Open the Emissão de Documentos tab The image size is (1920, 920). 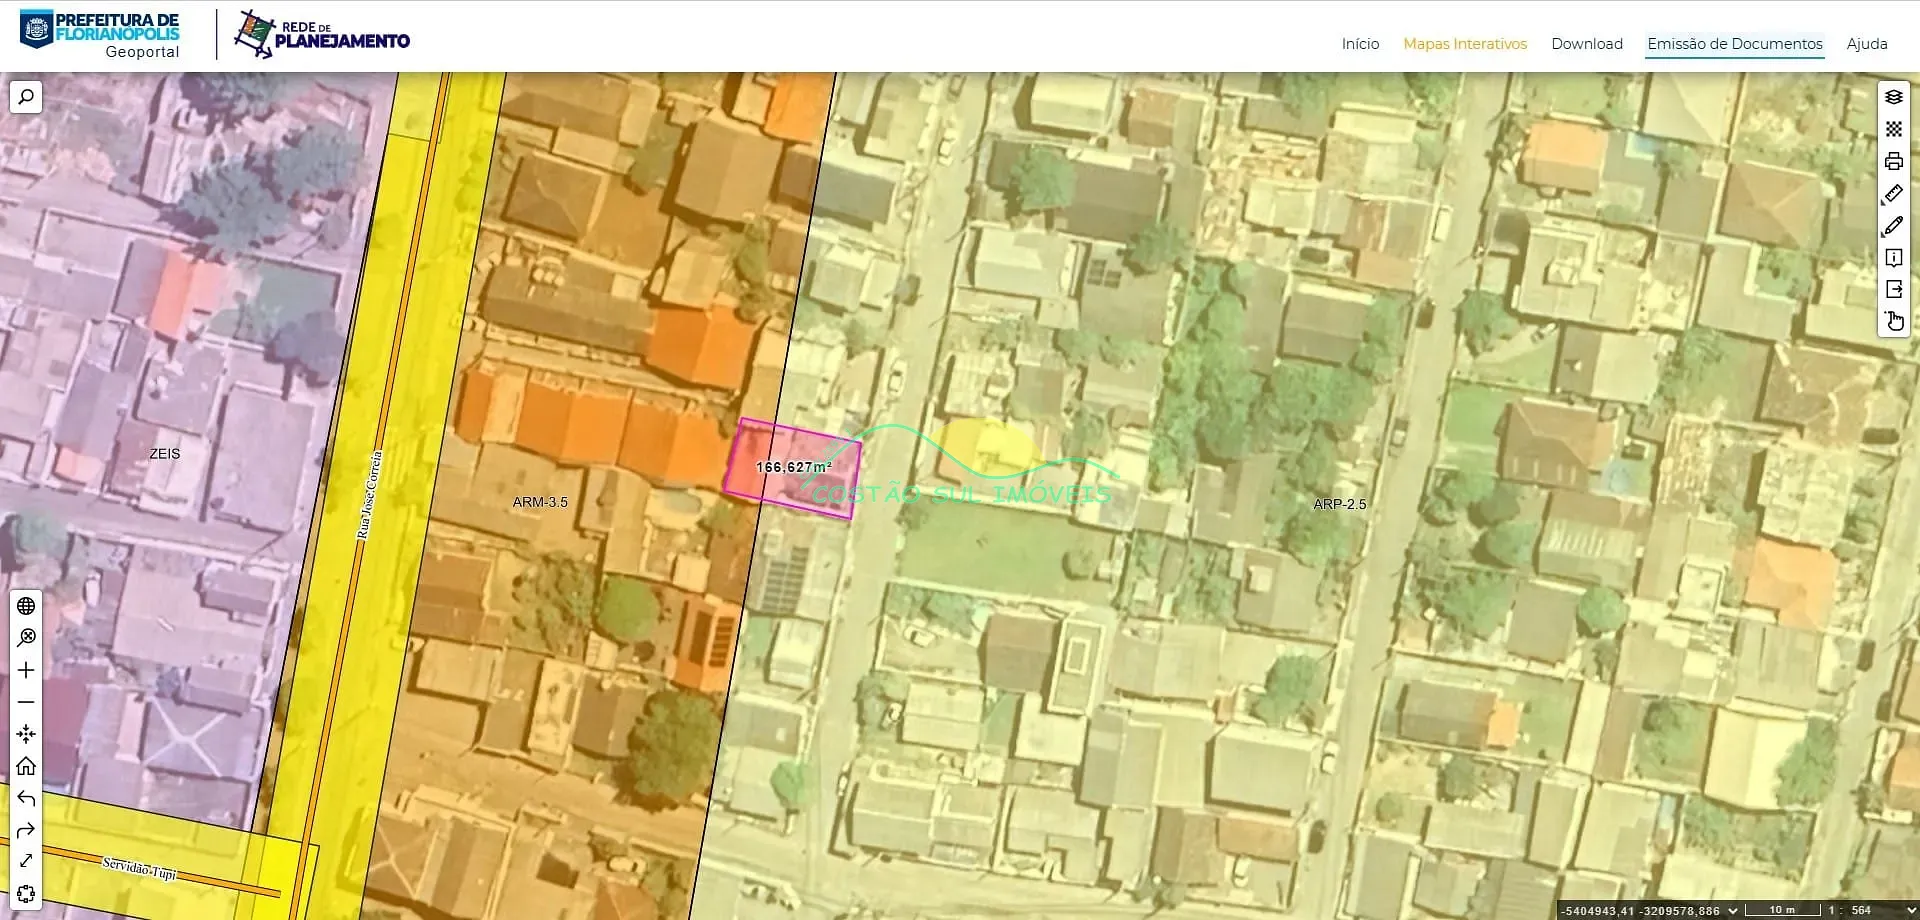point(1734,44)
